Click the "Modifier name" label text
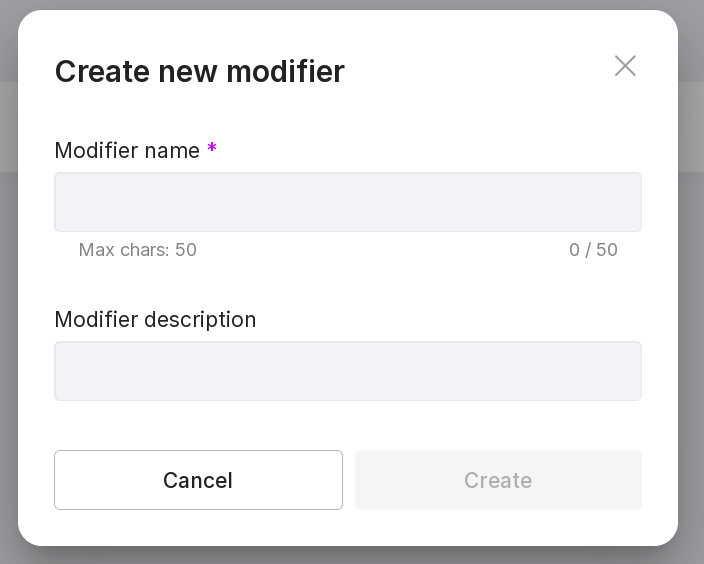 coord(127,150)
